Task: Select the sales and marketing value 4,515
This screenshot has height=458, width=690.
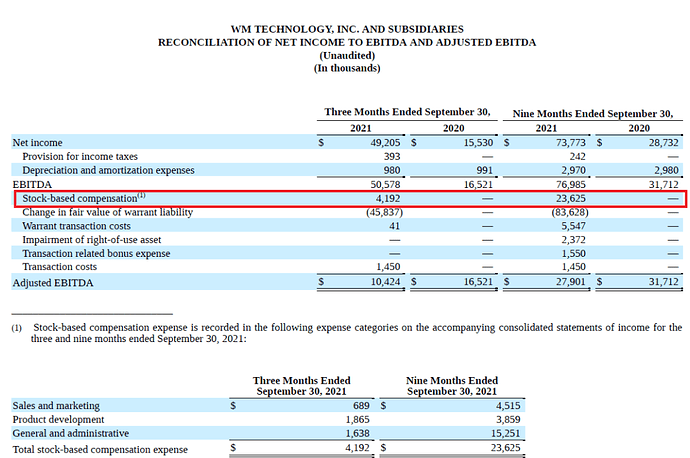Action: pyautogui.click(x=508, y=405)
